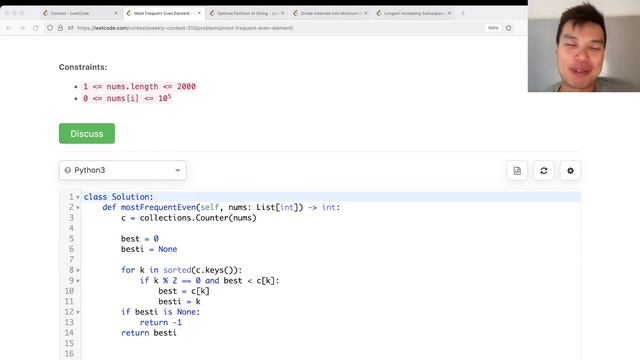The width and height of the screenshot is (640, 360).
Task: Close the Divide Intervals Into Minimum tab
Action: tap(366, 13)
